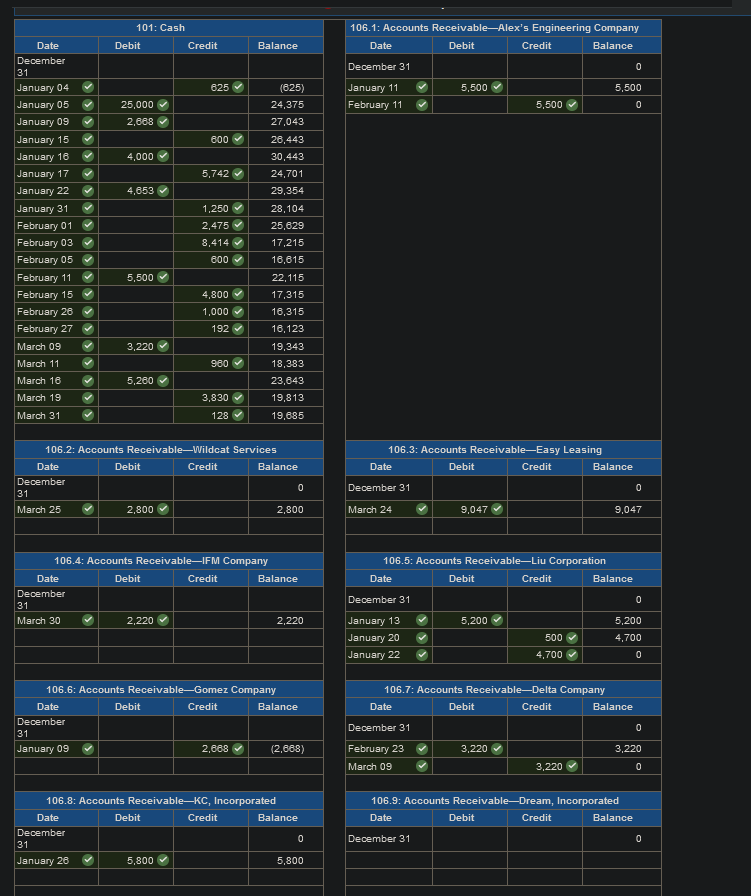Select the checkmark next to the 25,000 debit entry

click(x=163, y=105)
